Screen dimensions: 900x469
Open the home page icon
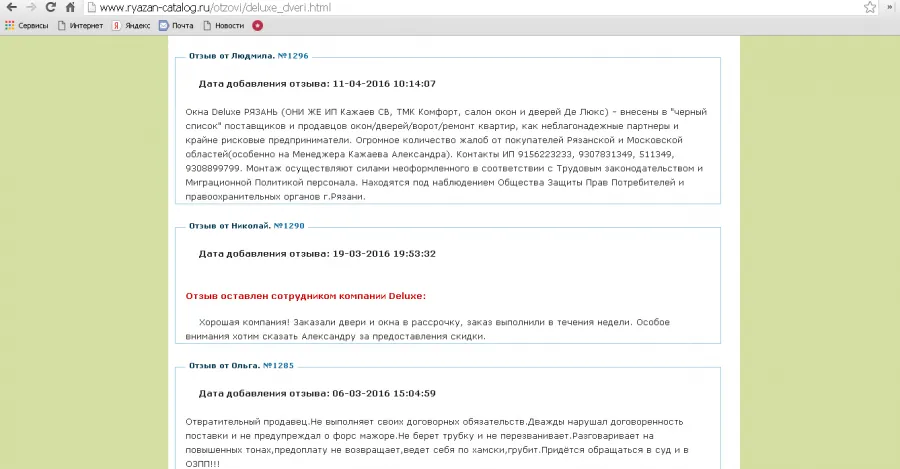point(70,7)
